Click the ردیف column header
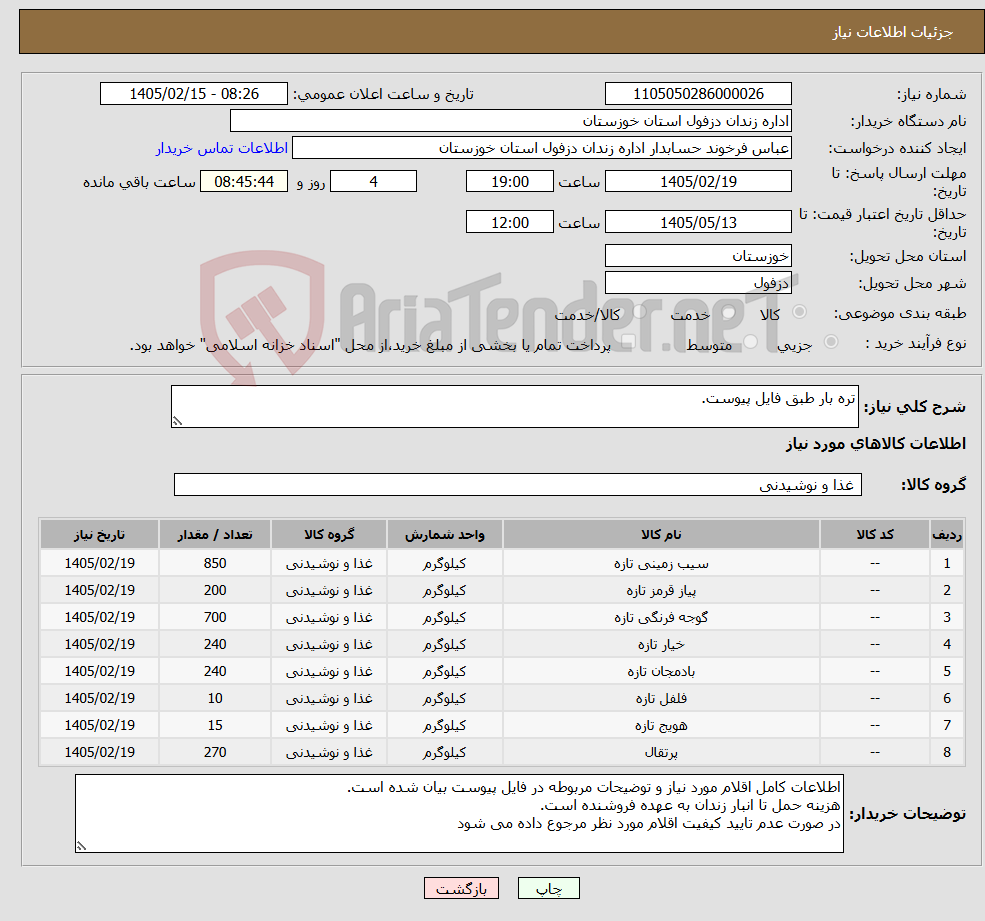The height and width of the screenshot is (921, 985). coord(947,535)
